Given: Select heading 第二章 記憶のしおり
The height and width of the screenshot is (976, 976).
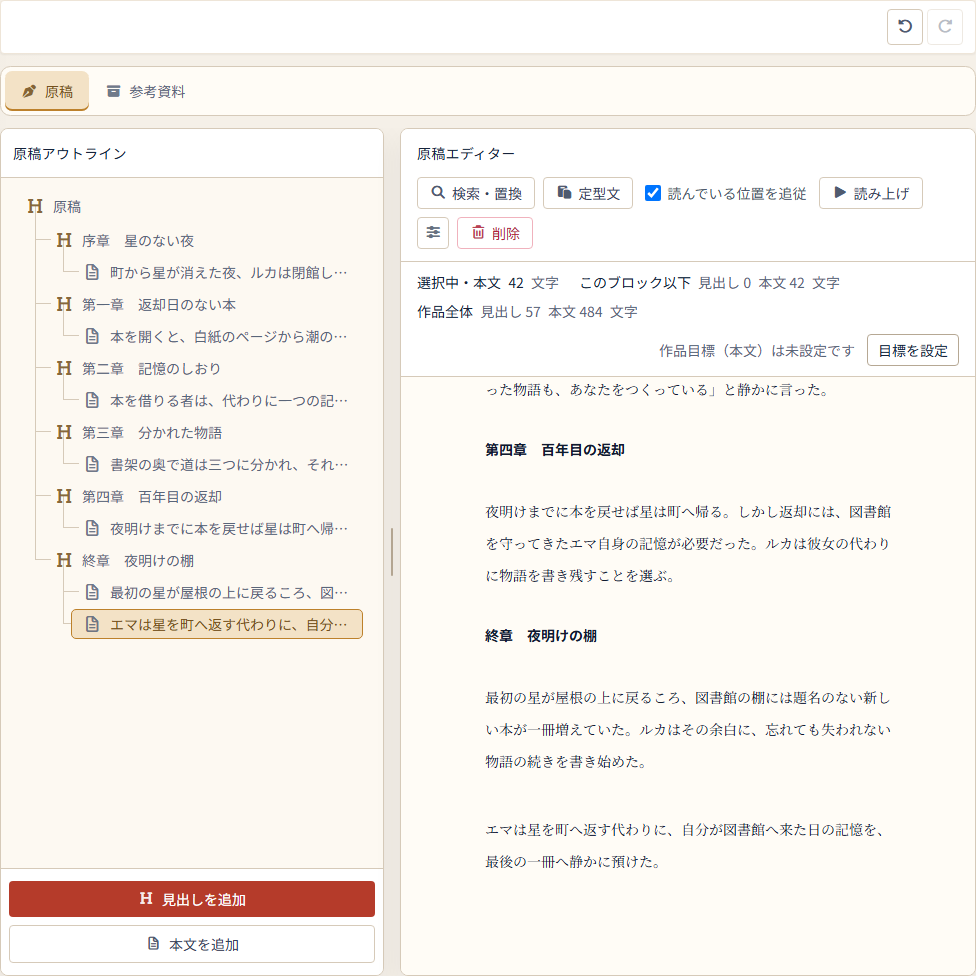Looking at the screenshot, I should click(x=151, y=368).
